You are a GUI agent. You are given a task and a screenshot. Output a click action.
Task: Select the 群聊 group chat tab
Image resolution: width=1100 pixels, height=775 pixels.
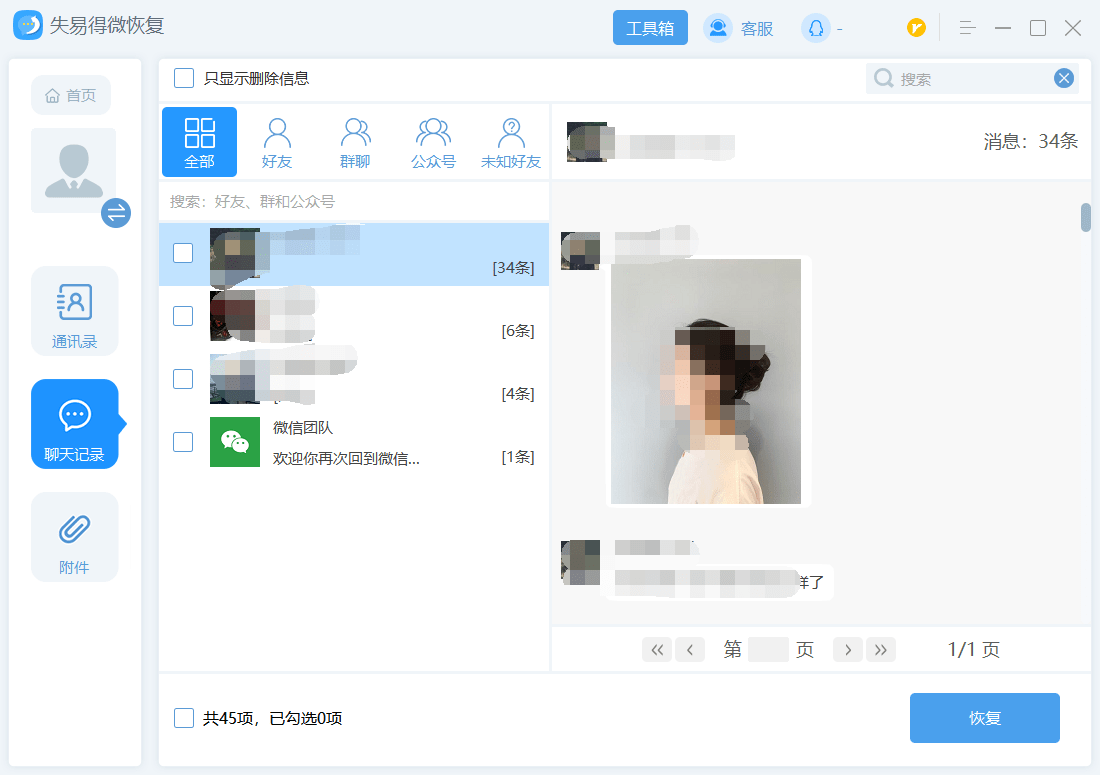pos(355,142)
